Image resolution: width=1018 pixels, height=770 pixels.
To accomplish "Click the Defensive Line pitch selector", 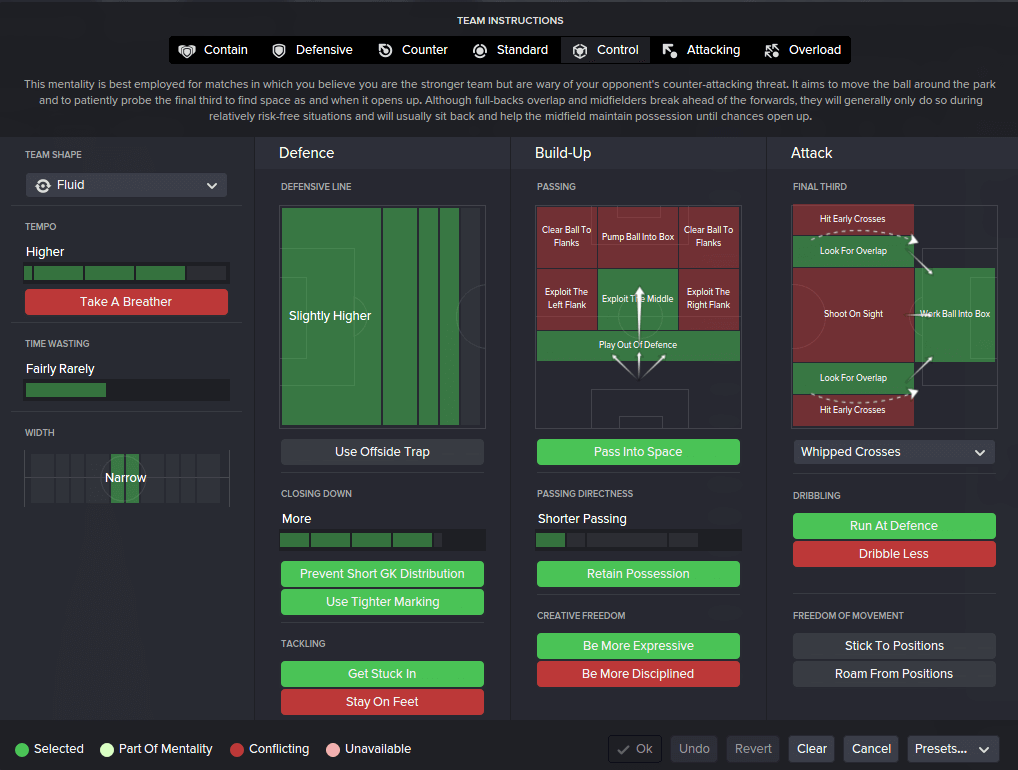I will click(x=382, y=317).
